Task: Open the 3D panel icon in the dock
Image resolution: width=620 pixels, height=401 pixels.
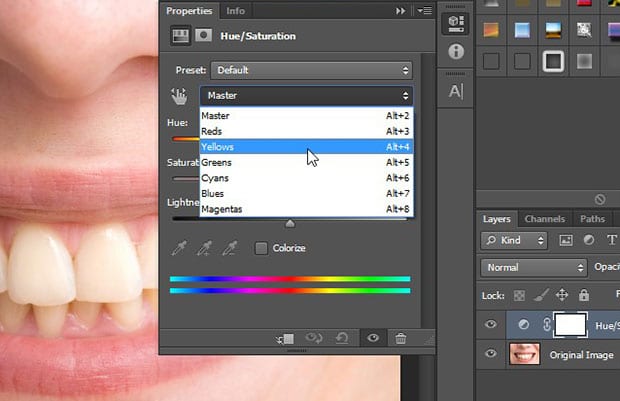Action: point(456,23)
